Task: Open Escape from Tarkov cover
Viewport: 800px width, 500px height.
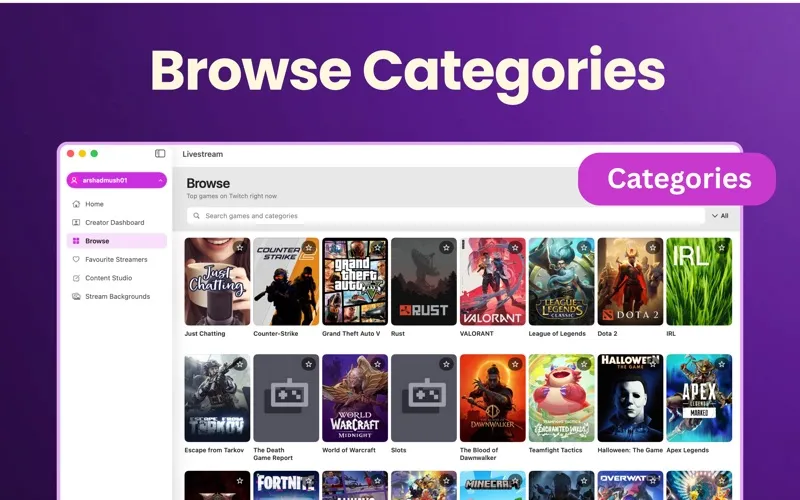Action: [x=217, y=398]
